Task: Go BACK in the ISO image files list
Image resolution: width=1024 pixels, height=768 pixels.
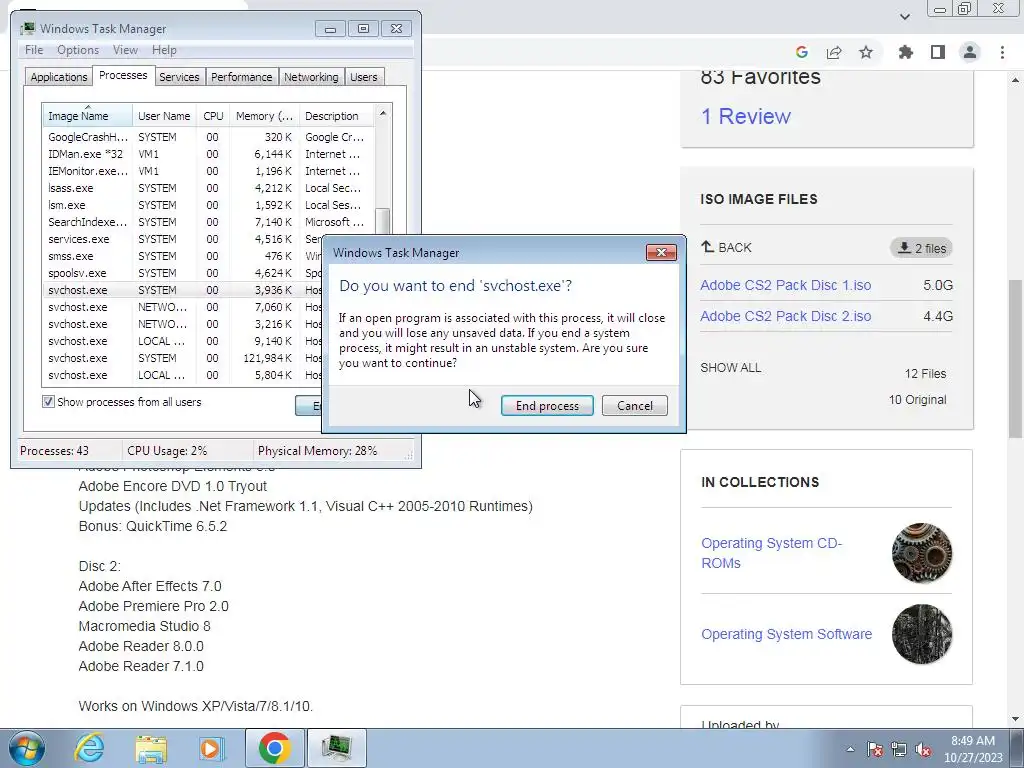Action: point(726,248)
